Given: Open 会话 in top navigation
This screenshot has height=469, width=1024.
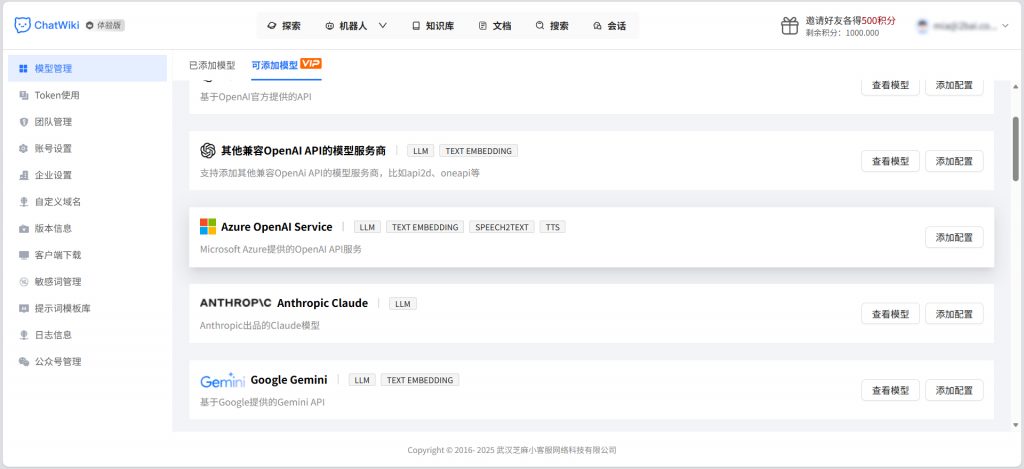Looking at the screenshot, I should 609,26.
